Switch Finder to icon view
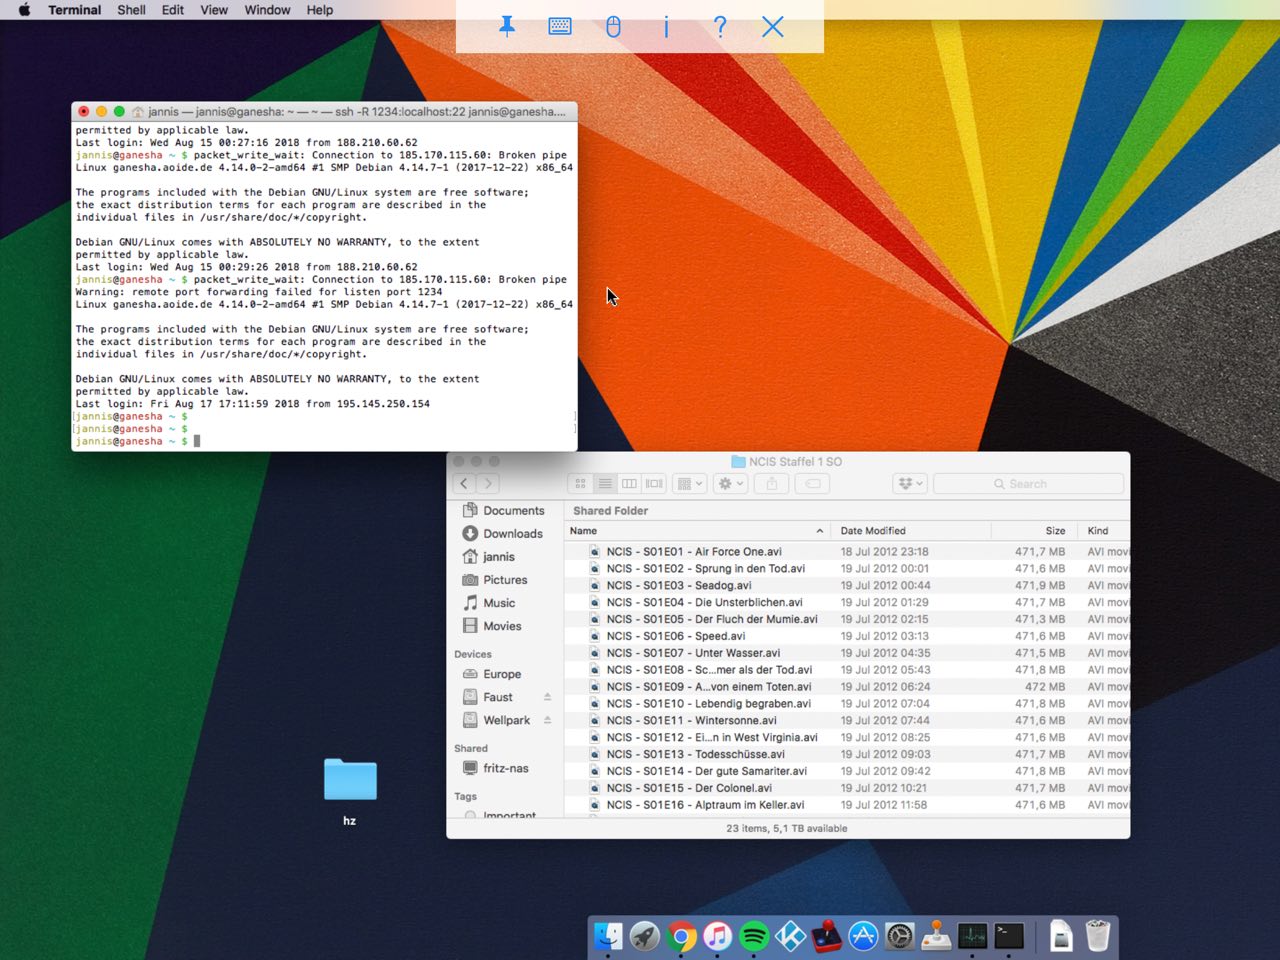 tap(580, 484)
